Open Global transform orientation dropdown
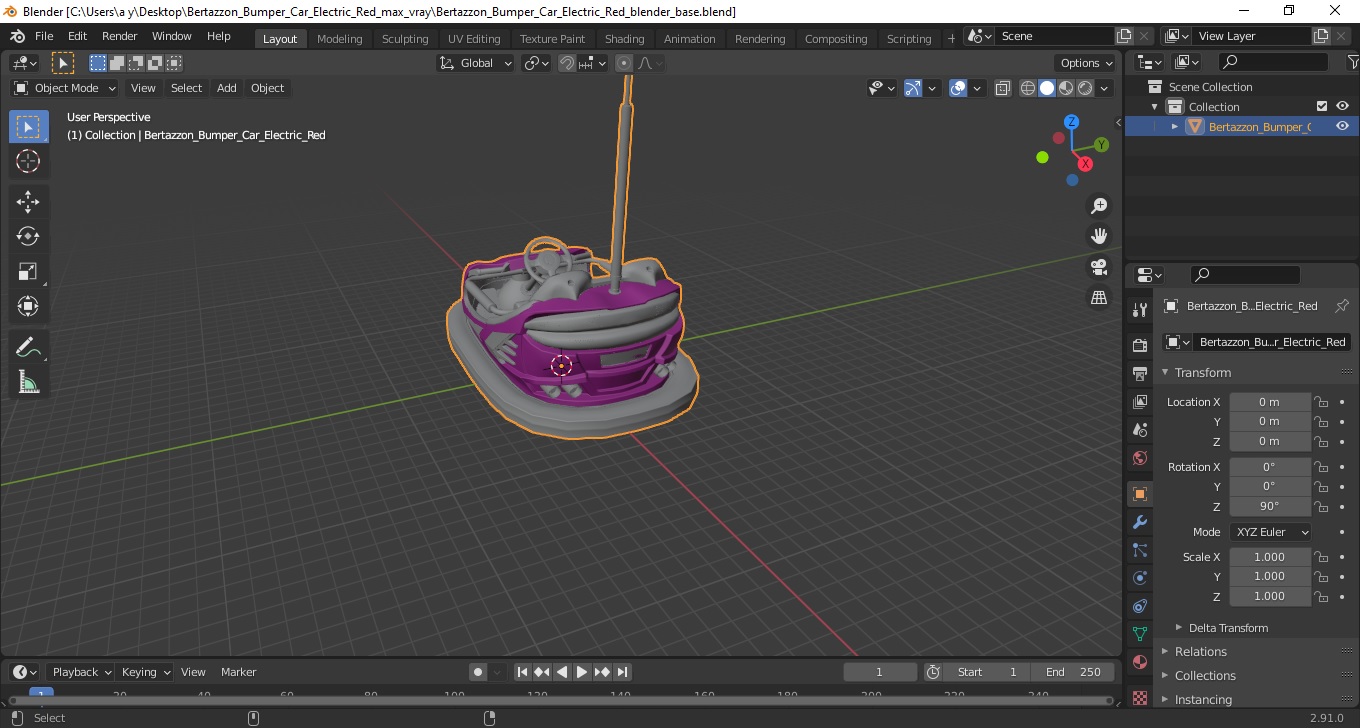Screen dimensions: 1360x728 (x=476, y=63)
